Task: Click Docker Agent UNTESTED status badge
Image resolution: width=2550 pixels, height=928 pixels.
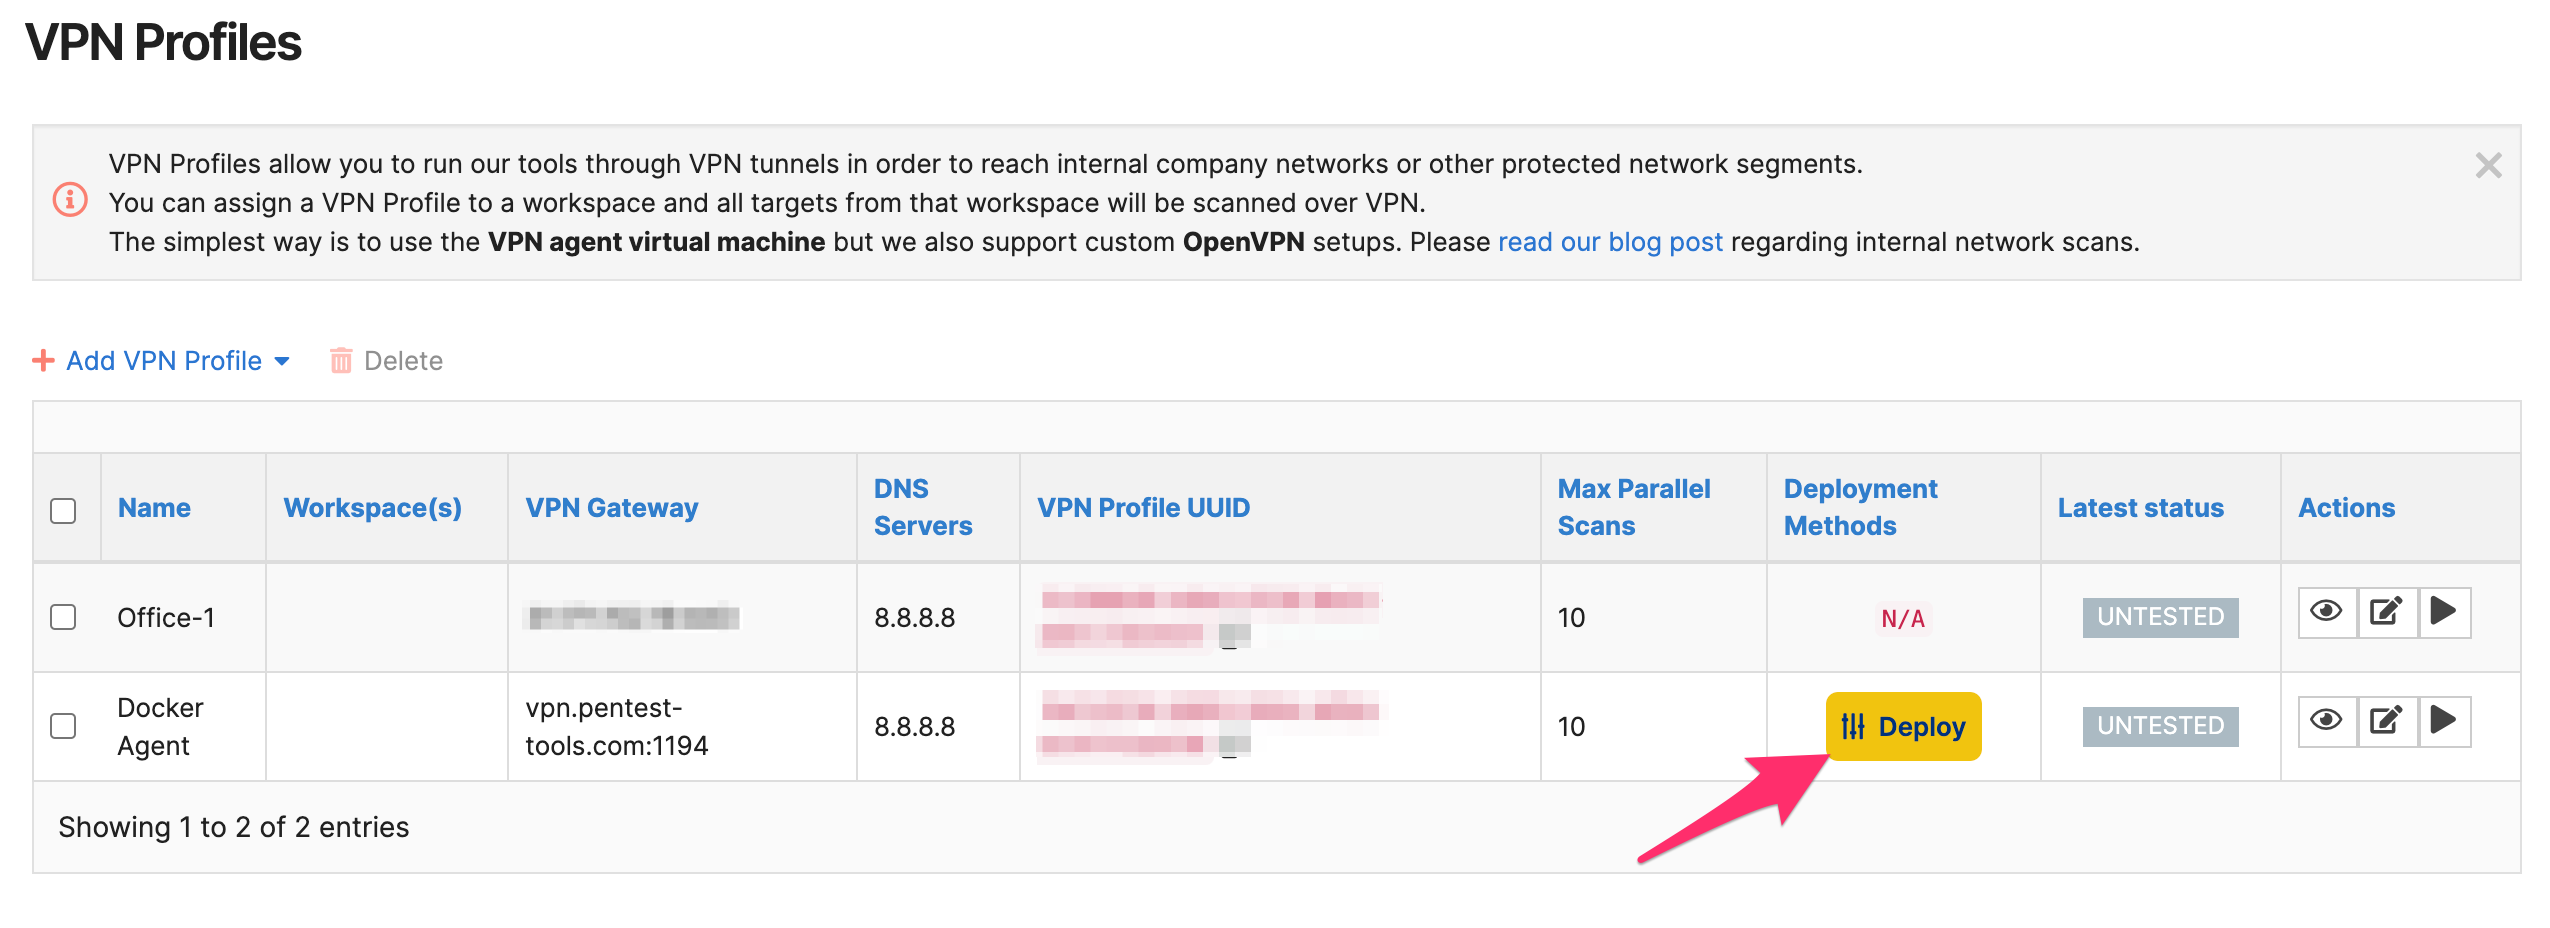Action: 2160,726
